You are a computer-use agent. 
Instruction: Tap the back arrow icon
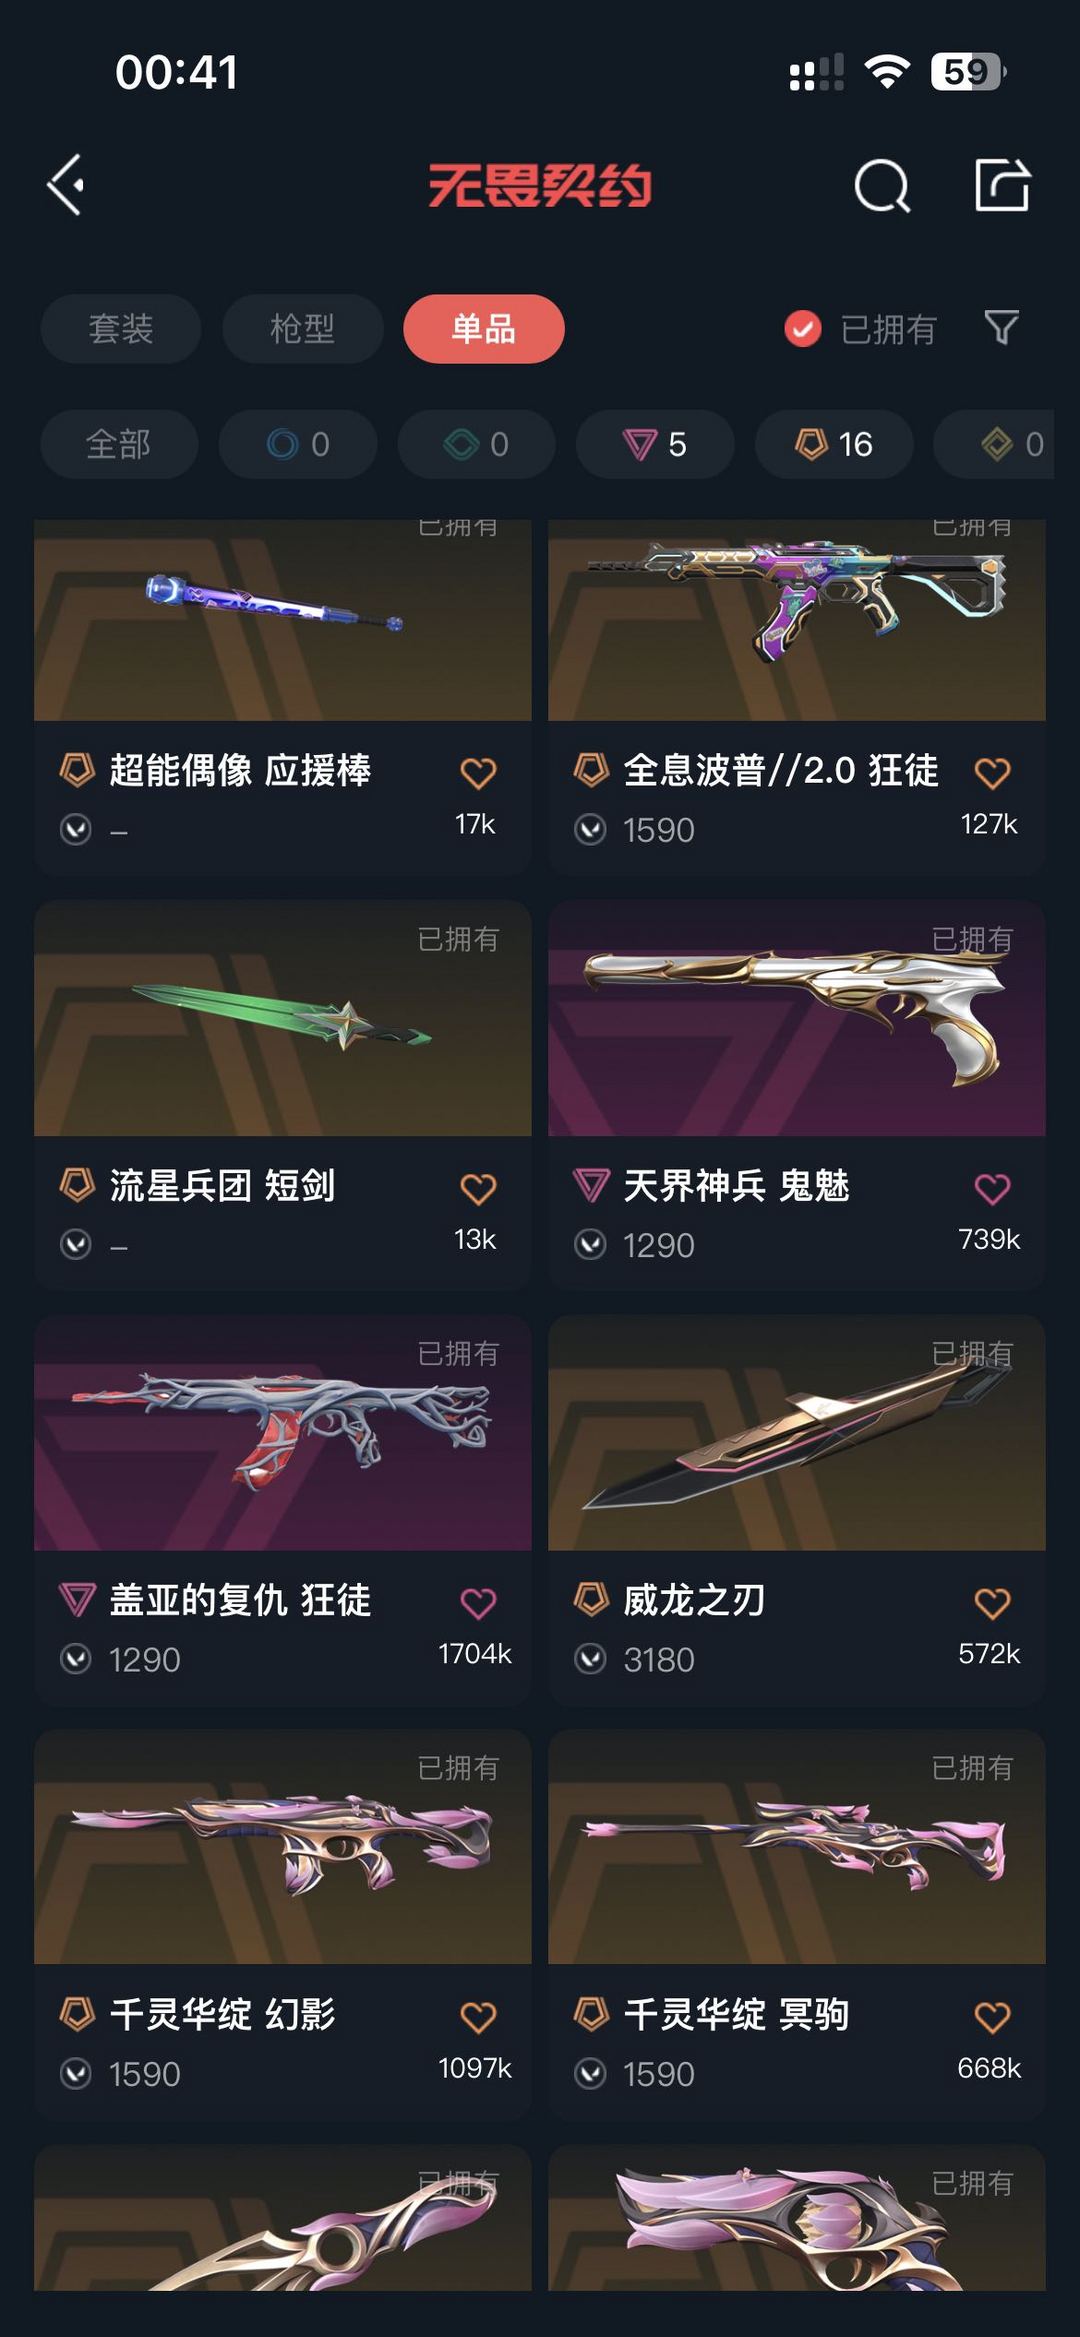tap(66, 185)
